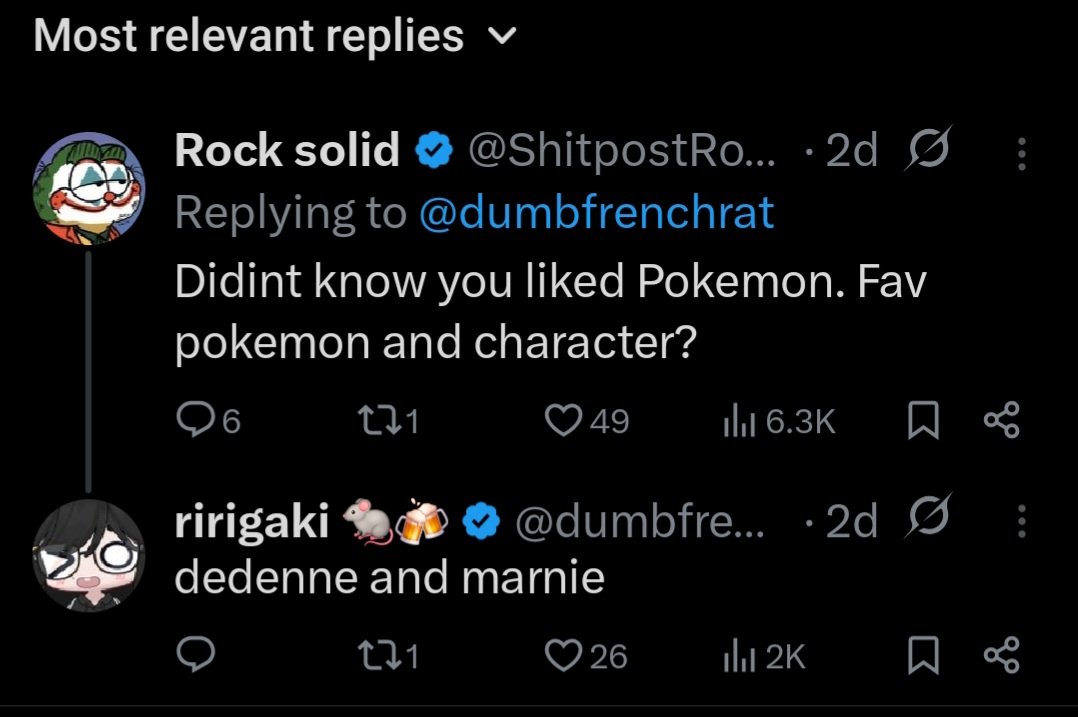This screenshot has width=1078, height=717.
Task: Reply to Rock solid's Pokemon question
Action: click(x=193, y=421)
